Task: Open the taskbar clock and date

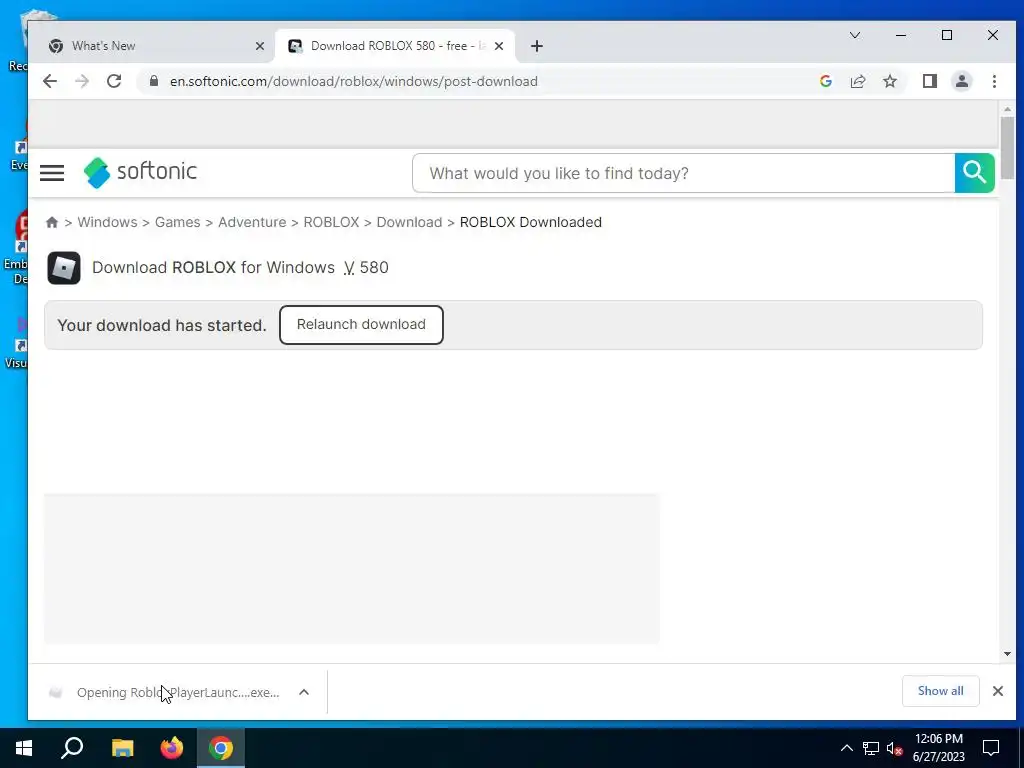Action: pos(938,748)
